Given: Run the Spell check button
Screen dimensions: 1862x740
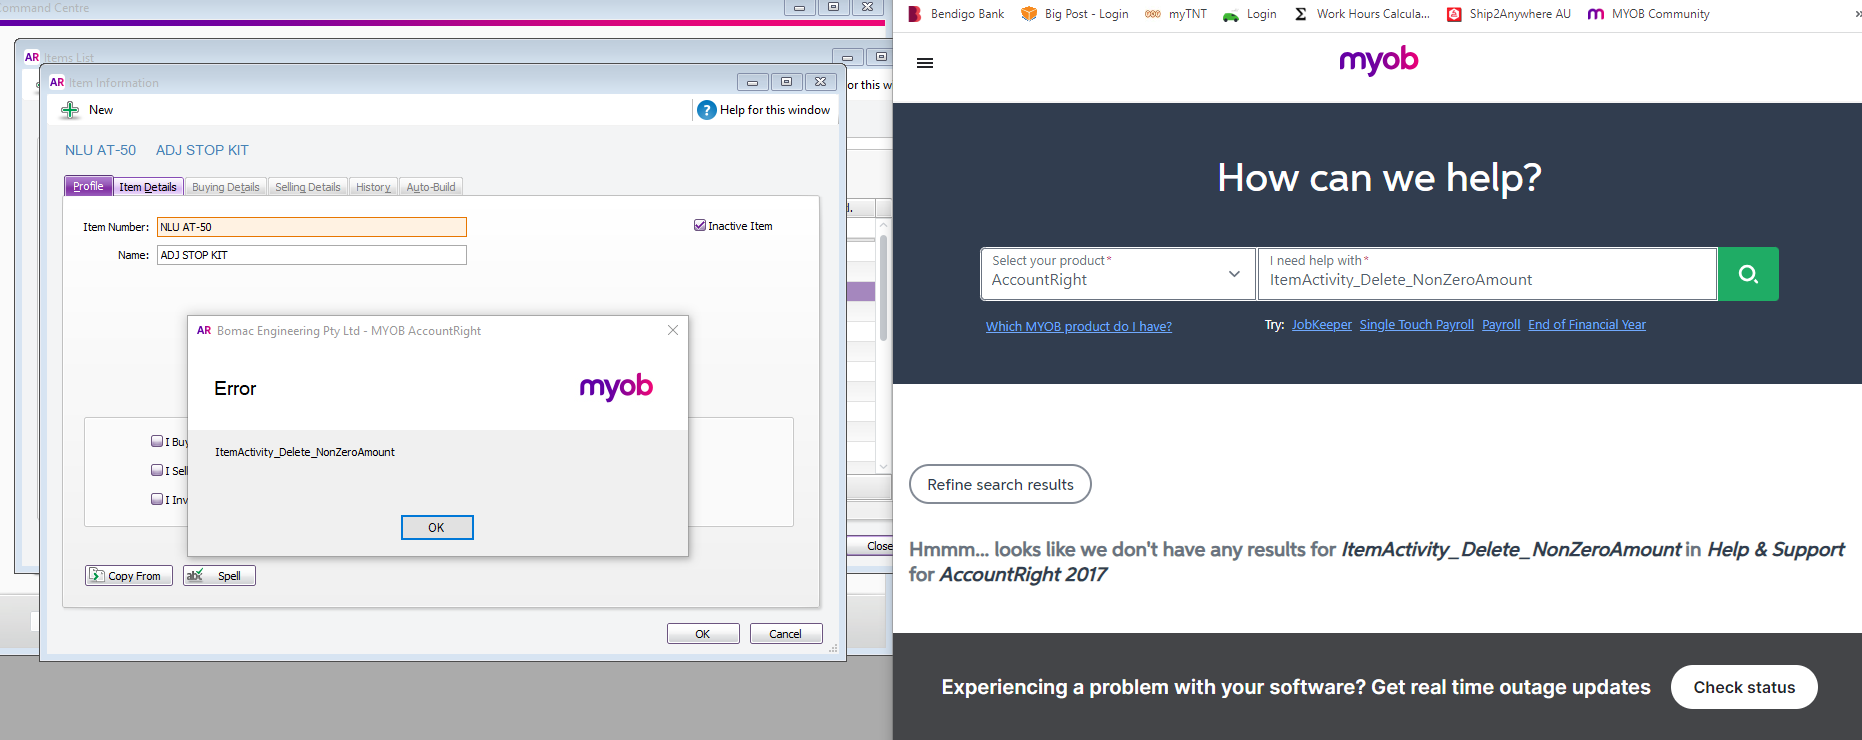Looking at the screenshot, I should point(219,576).
